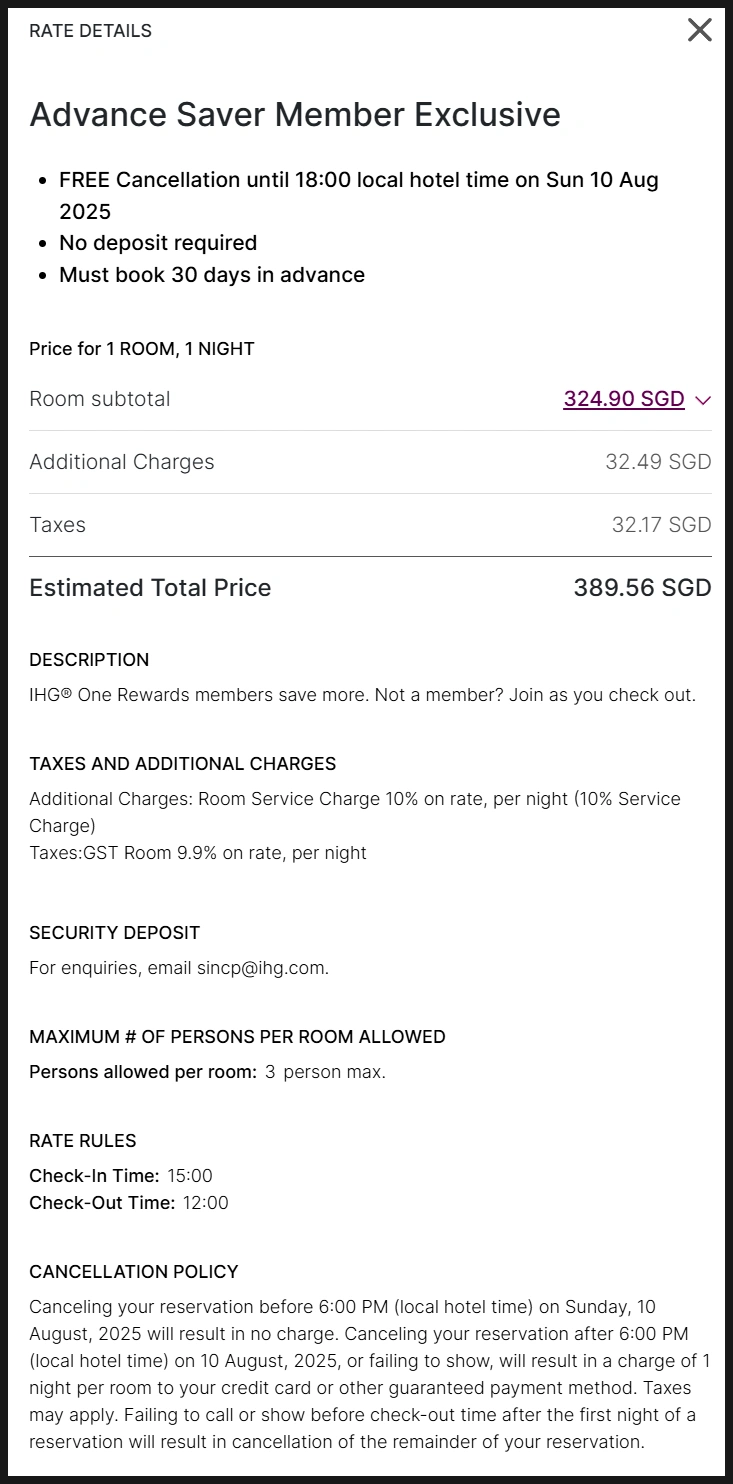Click the sincp@ihg.com email address
Screen dimensions: 733x1484
pyautogui.click(x=262, y=968)
